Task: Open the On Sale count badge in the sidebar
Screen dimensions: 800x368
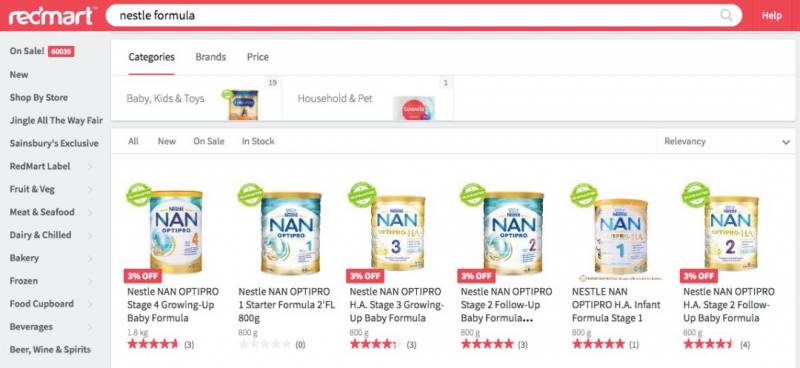Action: click(x=61, y=52)
